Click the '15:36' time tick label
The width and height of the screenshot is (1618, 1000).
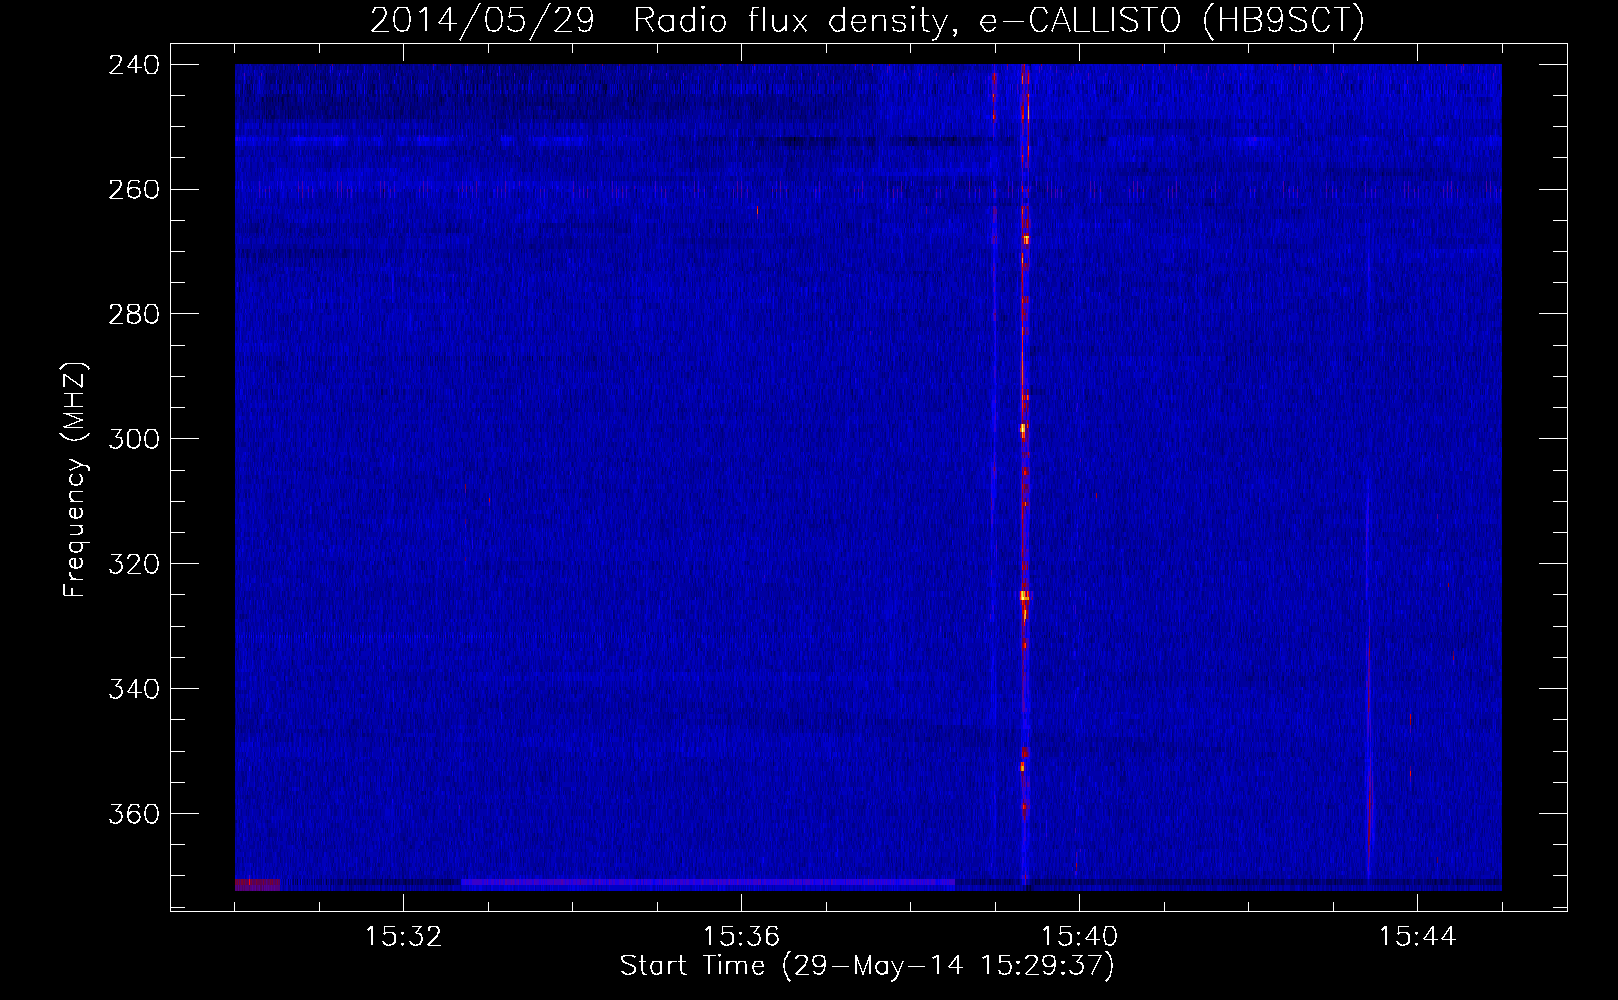click(741, 937)
